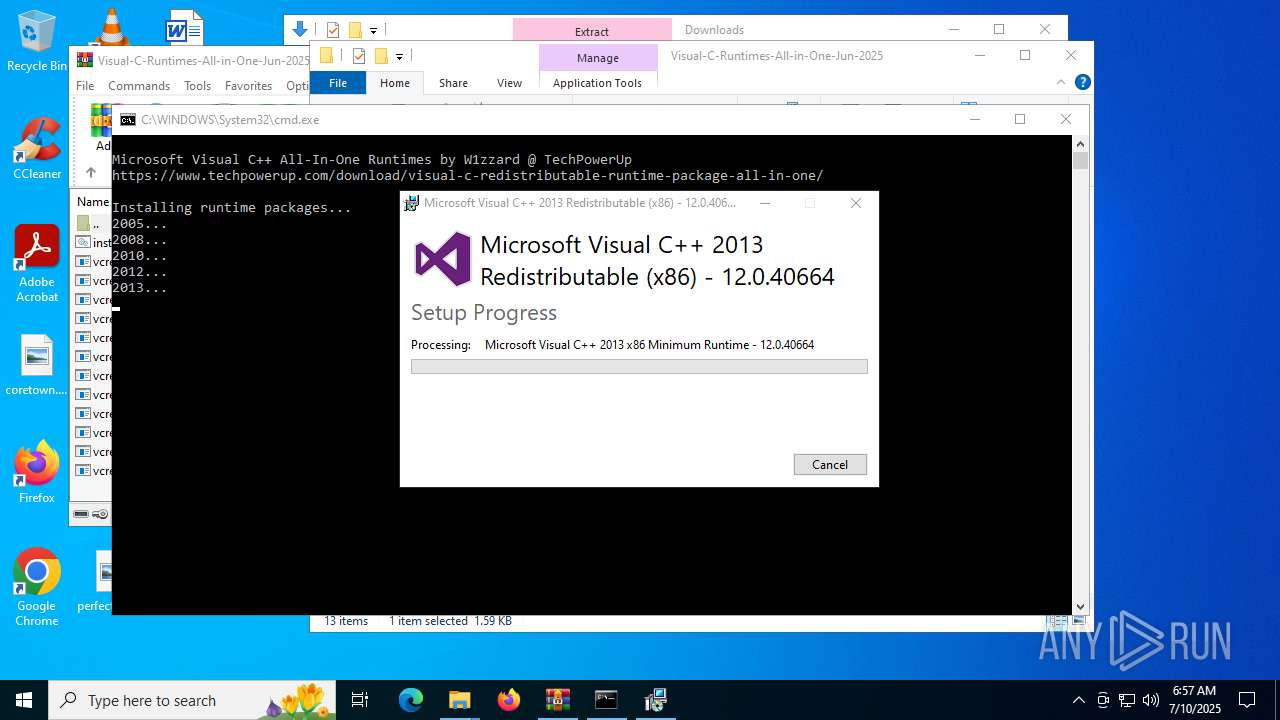Switch to the View ribbon tab

pyautogui.click(x=509, y=83)
